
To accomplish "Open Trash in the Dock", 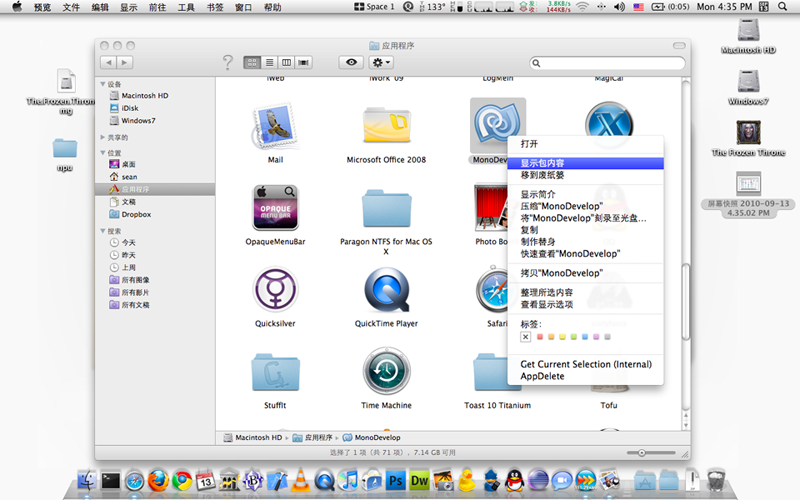I will pos(716,480).
